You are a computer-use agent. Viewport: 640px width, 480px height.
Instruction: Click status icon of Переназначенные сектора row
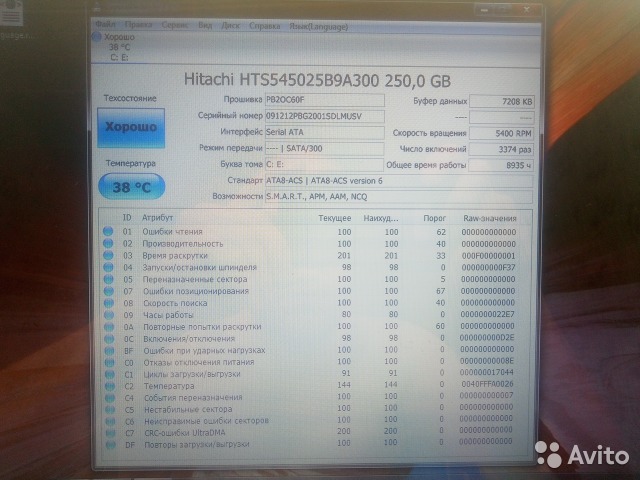point(109,279)
